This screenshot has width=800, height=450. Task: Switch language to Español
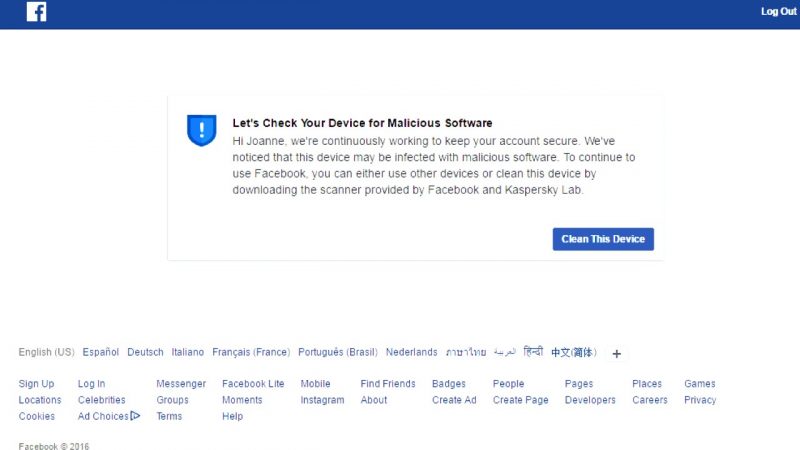[101, 352]
